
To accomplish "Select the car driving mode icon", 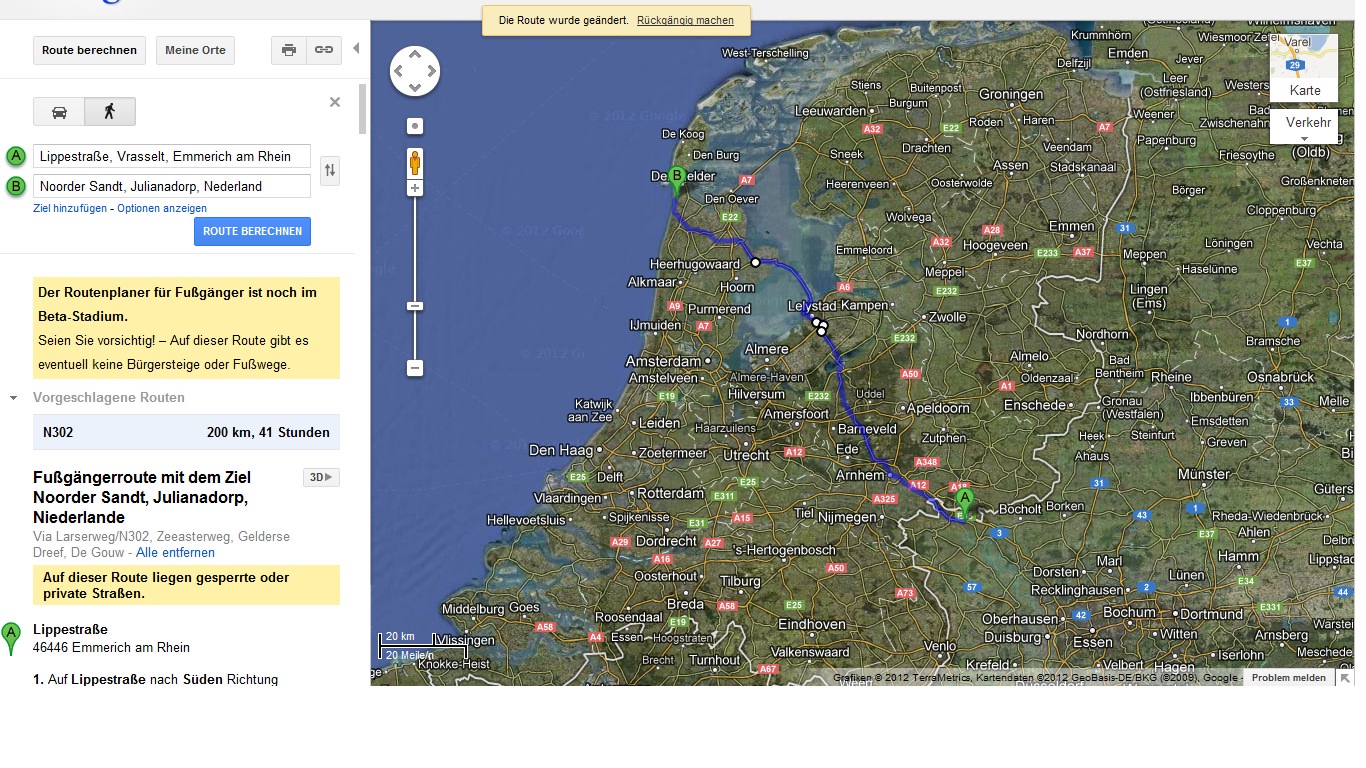I will (x=59, y=111).
